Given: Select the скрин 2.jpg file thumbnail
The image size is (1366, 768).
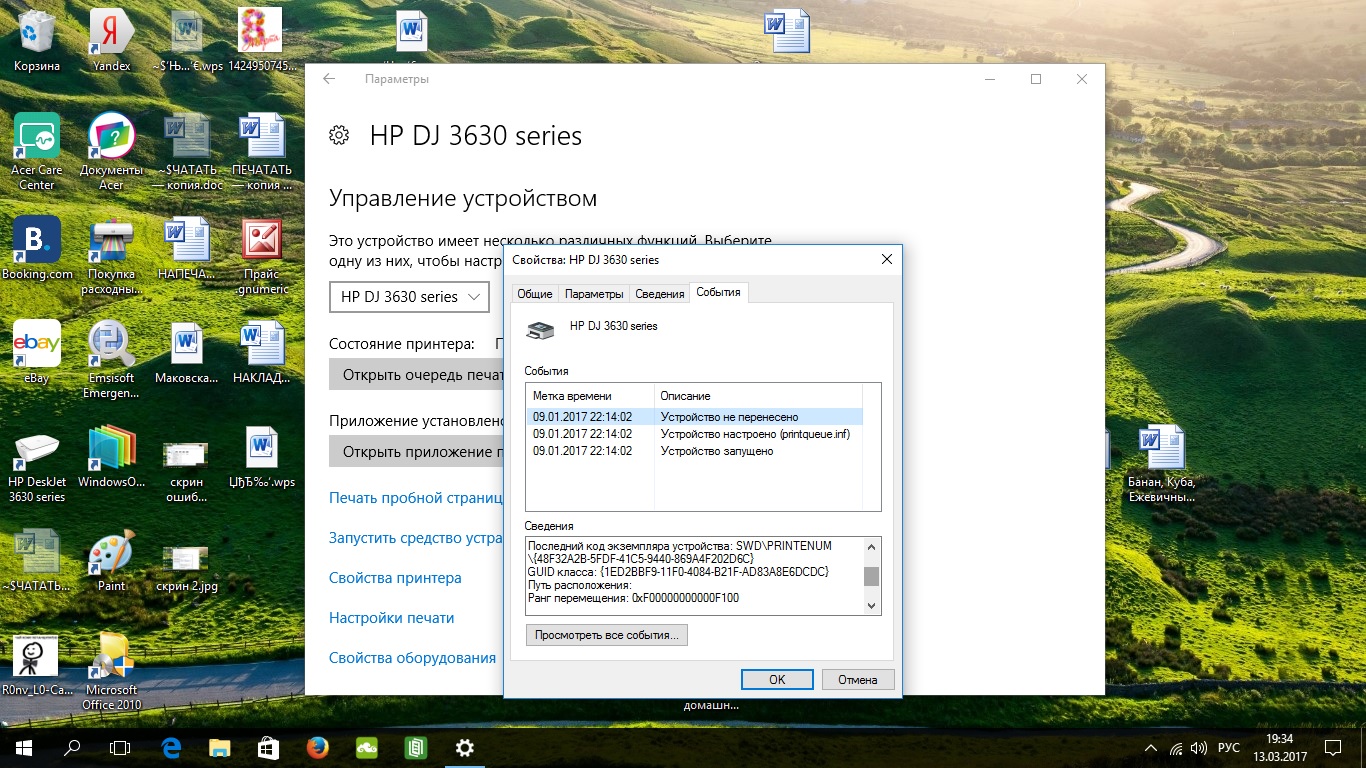Looking at the screenshot, I should (x=187, y=567).
